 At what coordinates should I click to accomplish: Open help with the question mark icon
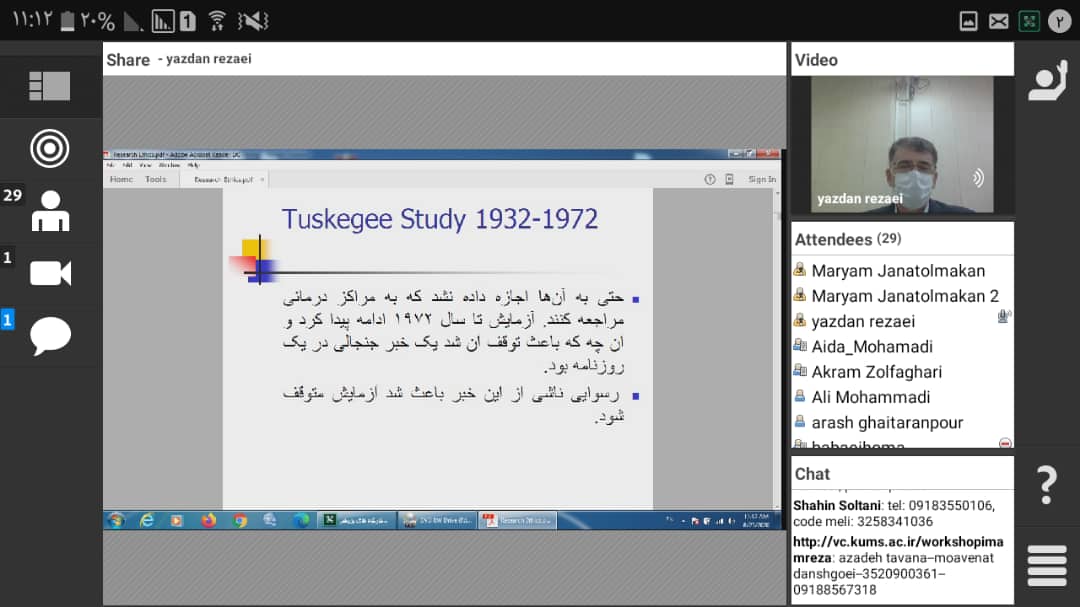(1046, 484)
